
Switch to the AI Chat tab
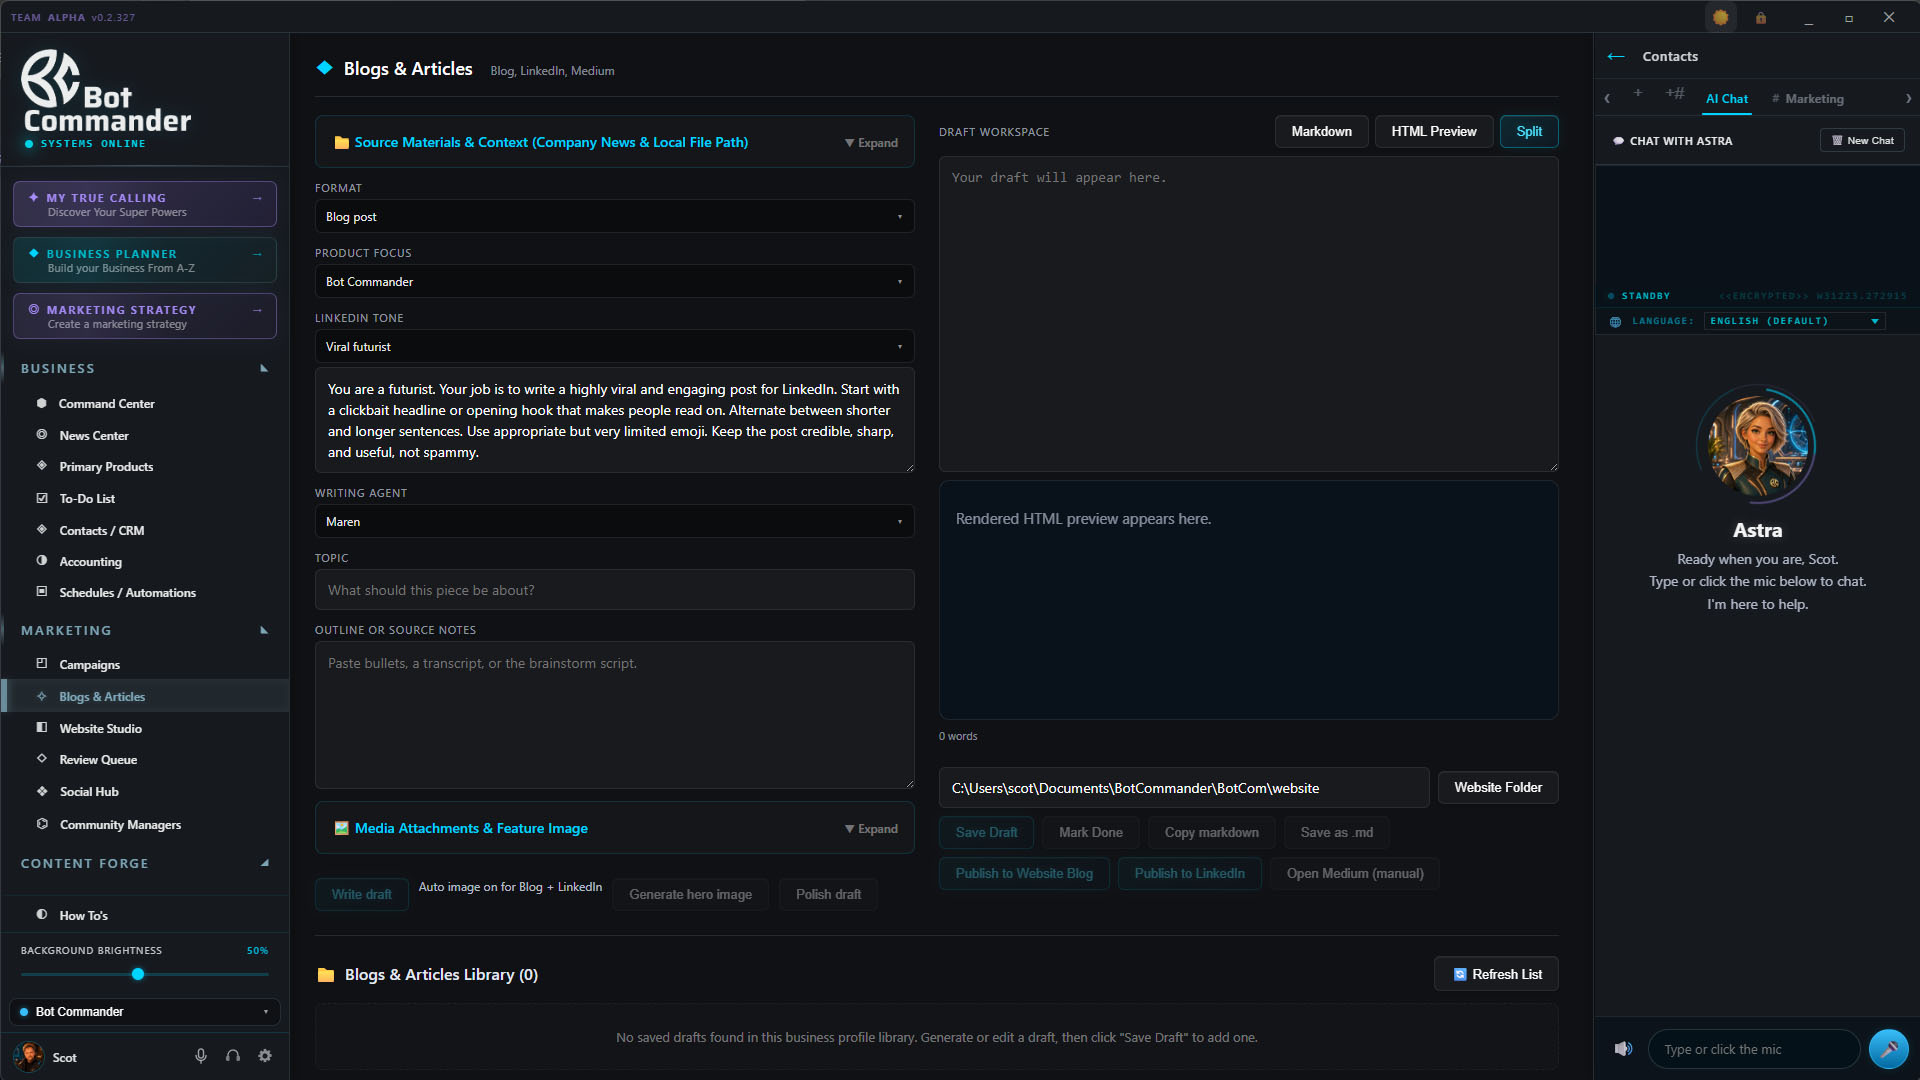tap(1727, 99)
